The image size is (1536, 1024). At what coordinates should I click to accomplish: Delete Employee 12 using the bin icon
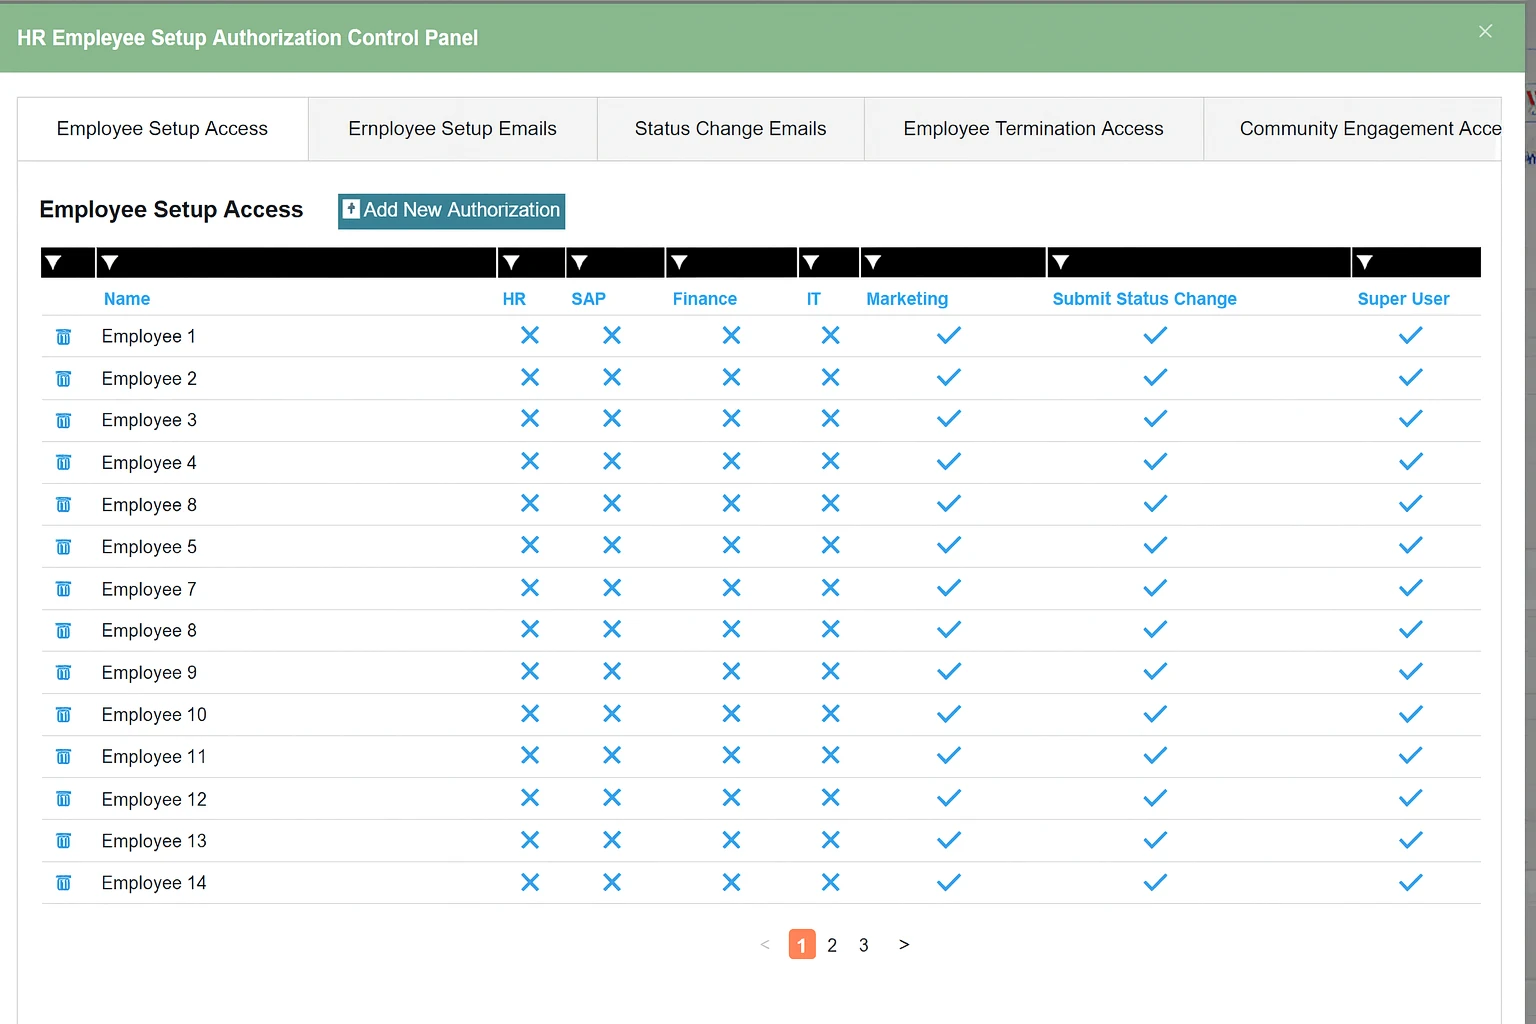[63, 799]
